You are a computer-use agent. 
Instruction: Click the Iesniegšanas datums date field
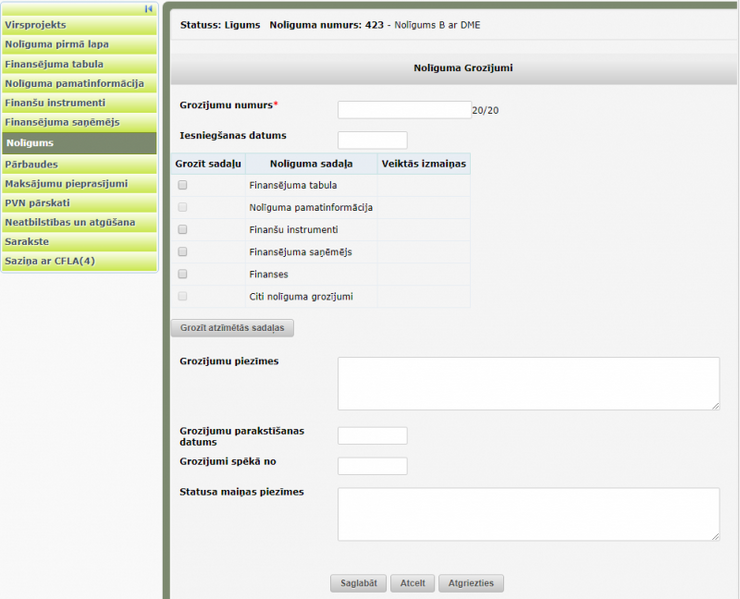(x=372, y=140)
